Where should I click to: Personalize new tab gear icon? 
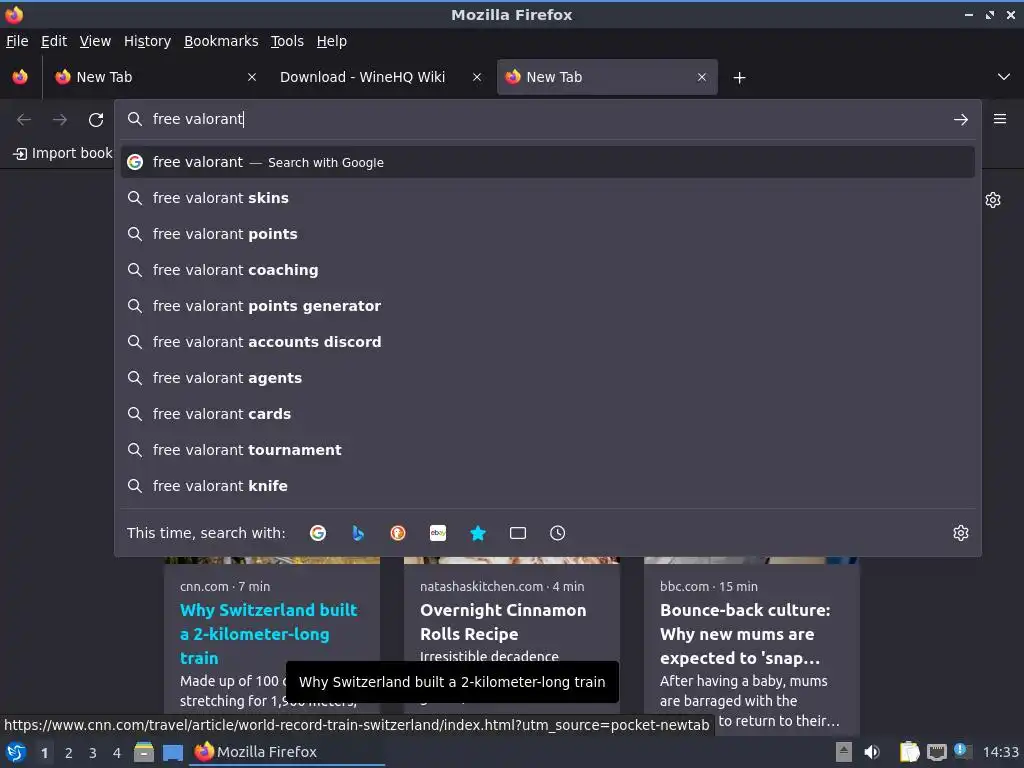point(993,200)
